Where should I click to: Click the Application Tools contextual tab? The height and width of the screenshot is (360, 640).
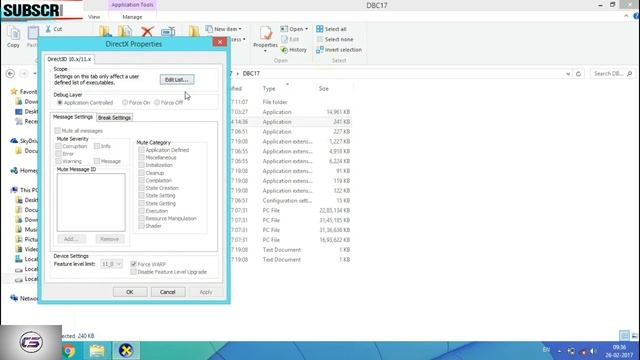point(132,5)
